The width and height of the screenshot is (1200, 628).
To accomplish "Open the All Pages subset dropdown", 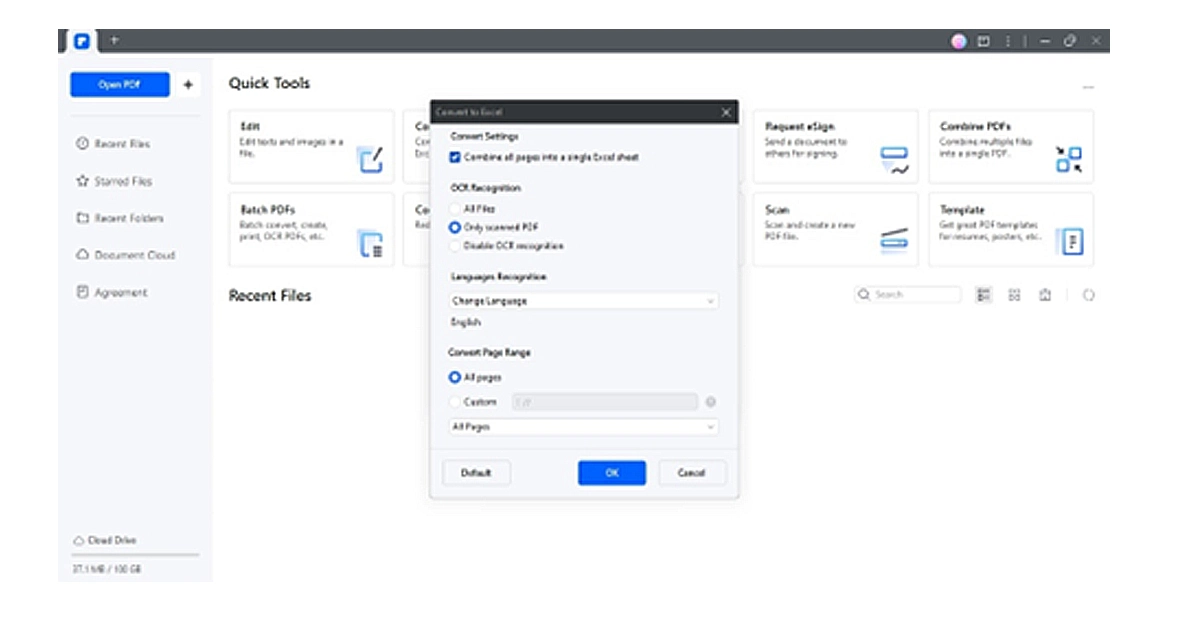I will [x=584, y=427].
